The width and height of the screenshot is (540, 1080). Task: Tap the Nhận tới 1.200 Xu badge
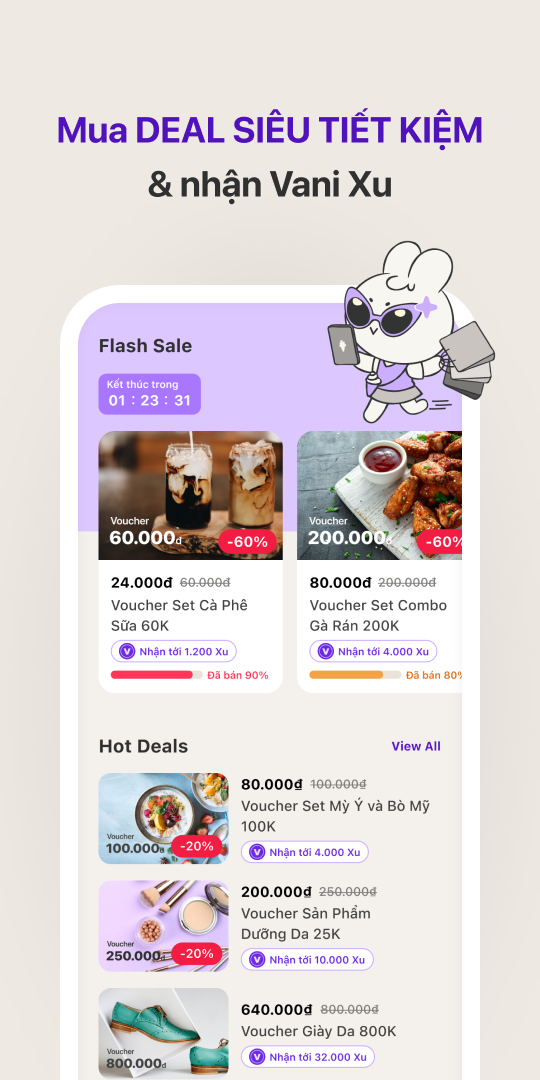click(x=174, y=651)
